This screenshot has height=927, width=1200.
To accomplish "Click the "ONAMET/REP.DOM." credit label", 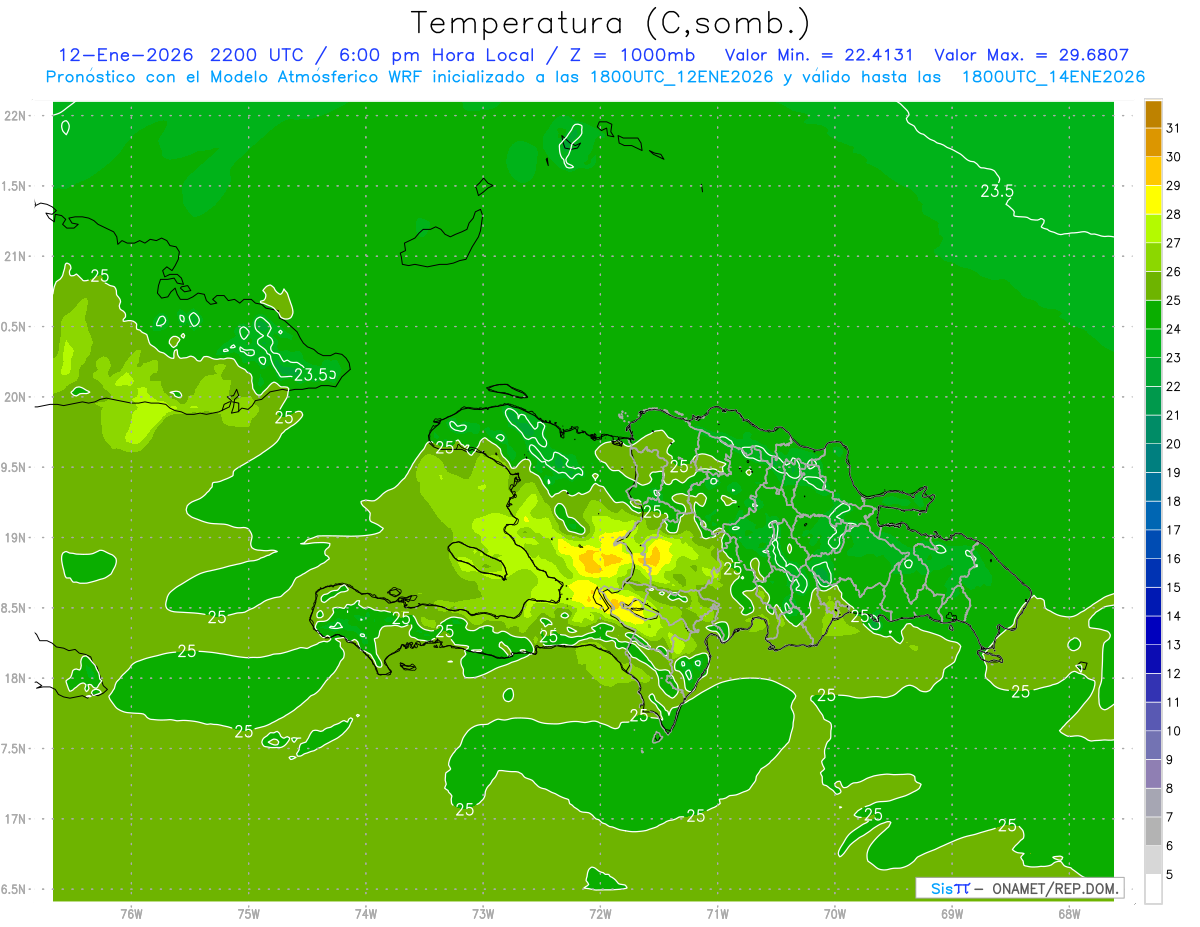I will (1055, 888).
